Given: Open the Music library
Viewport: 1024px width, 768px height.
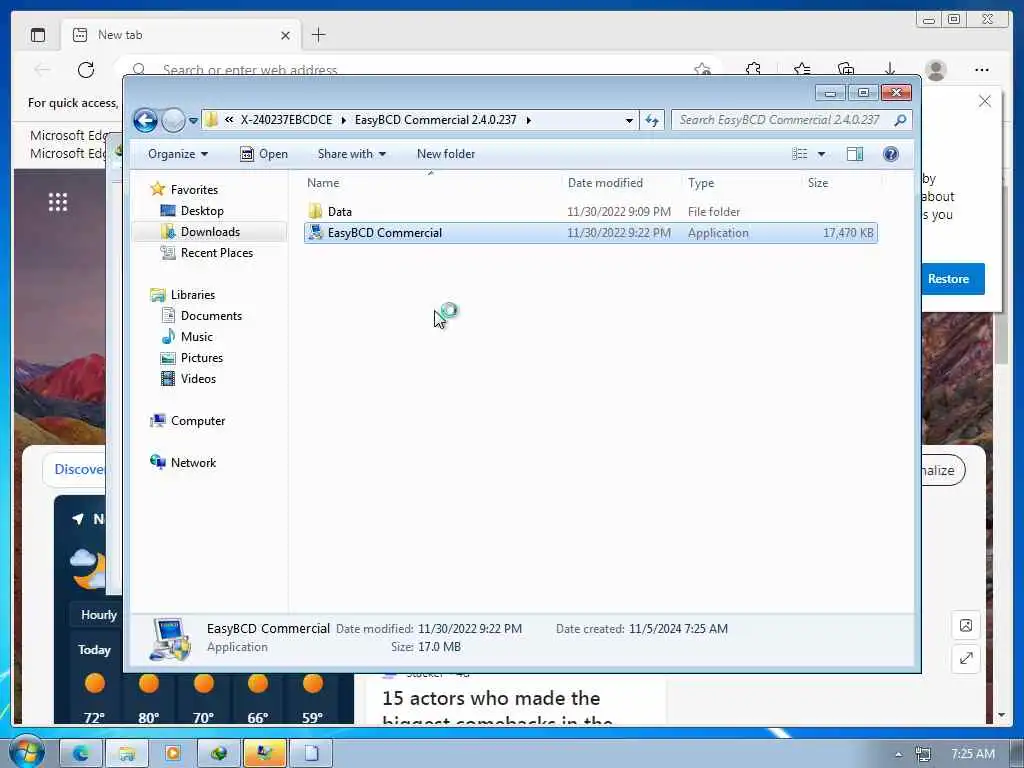Looking at the screenshot, I should tap(197, 337).
